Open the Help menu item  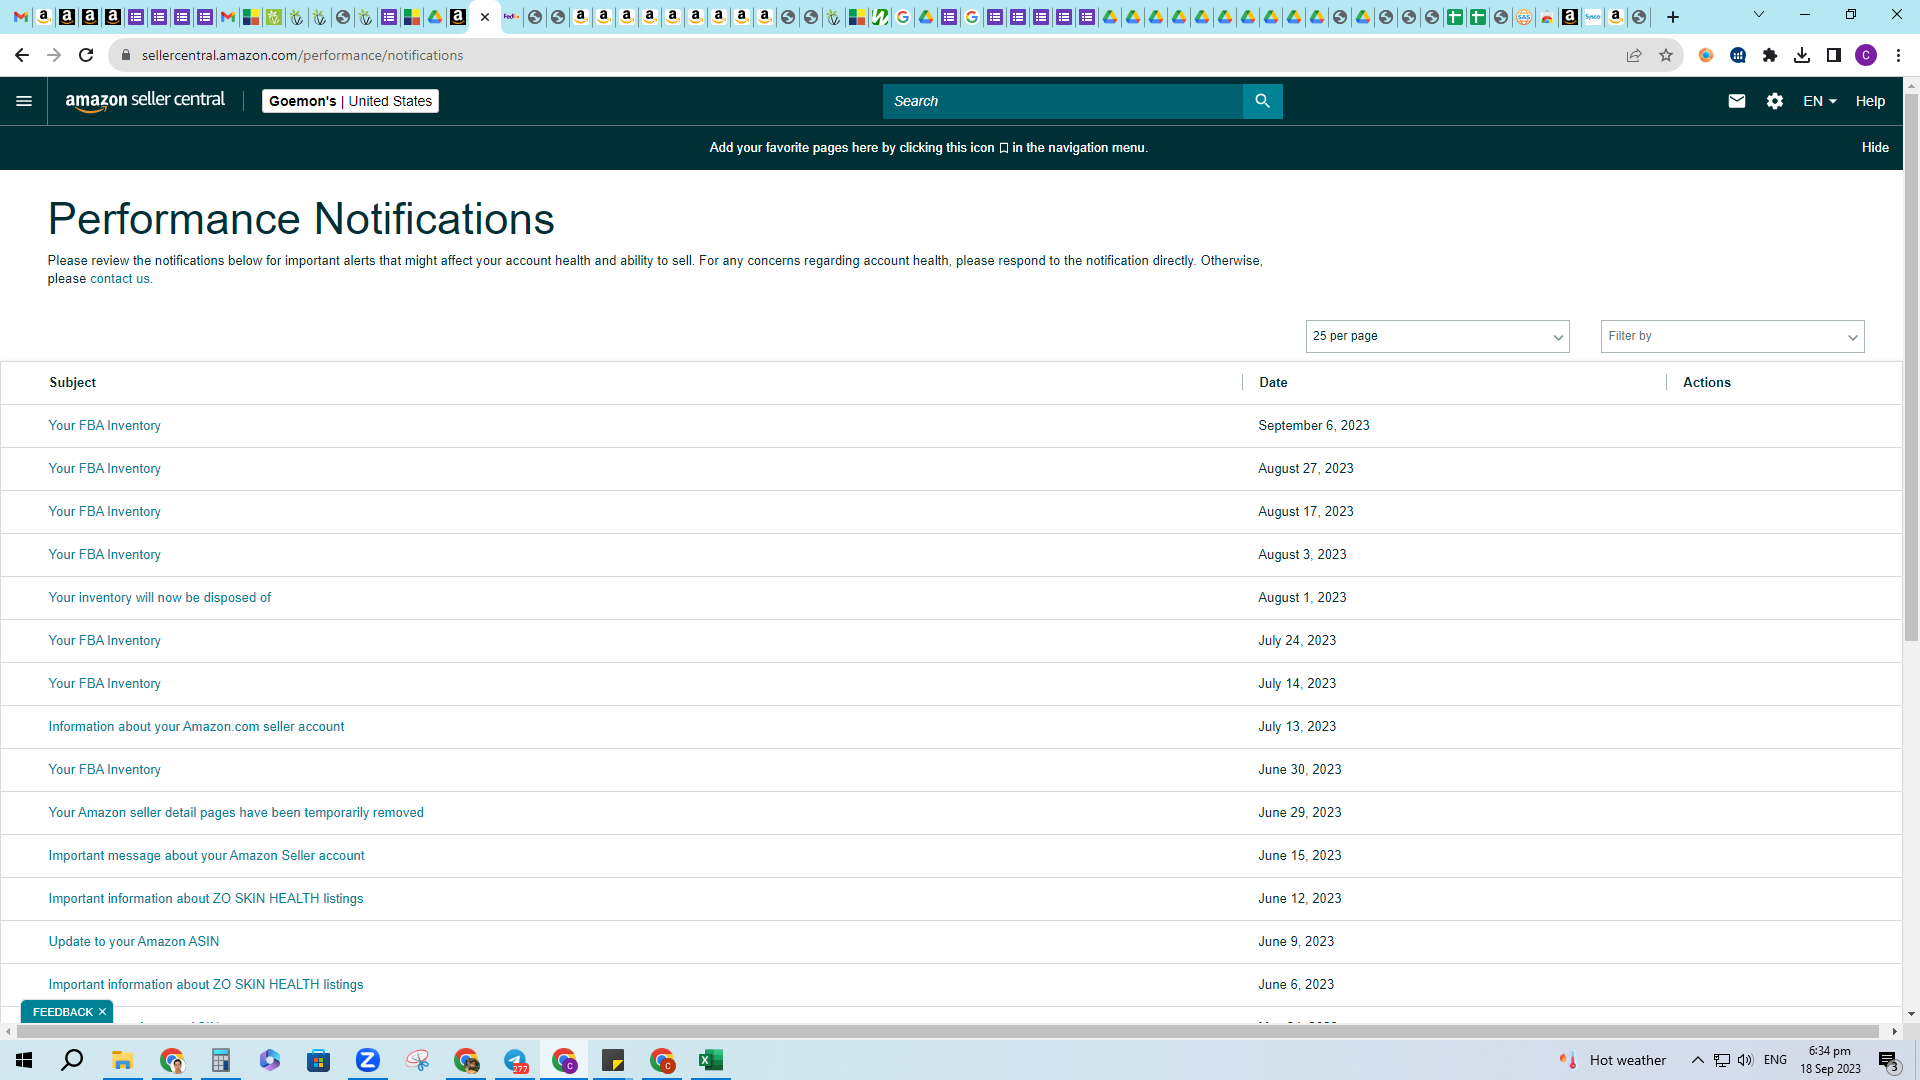point(1870,101)
